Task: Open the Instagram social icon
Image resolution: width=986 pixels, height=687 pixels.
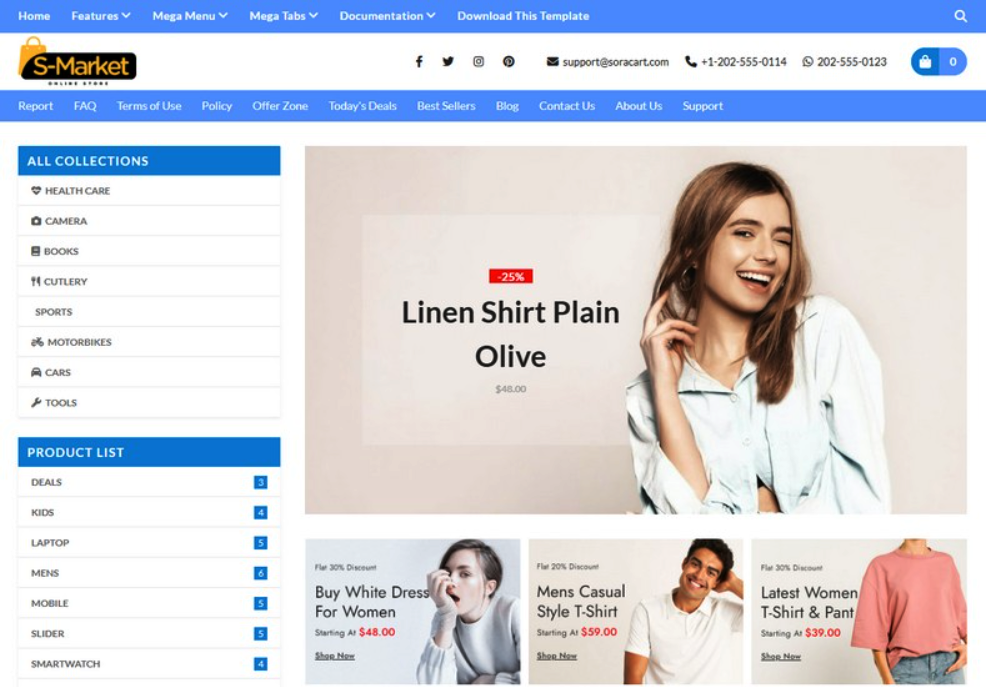Action: point(478,62)
